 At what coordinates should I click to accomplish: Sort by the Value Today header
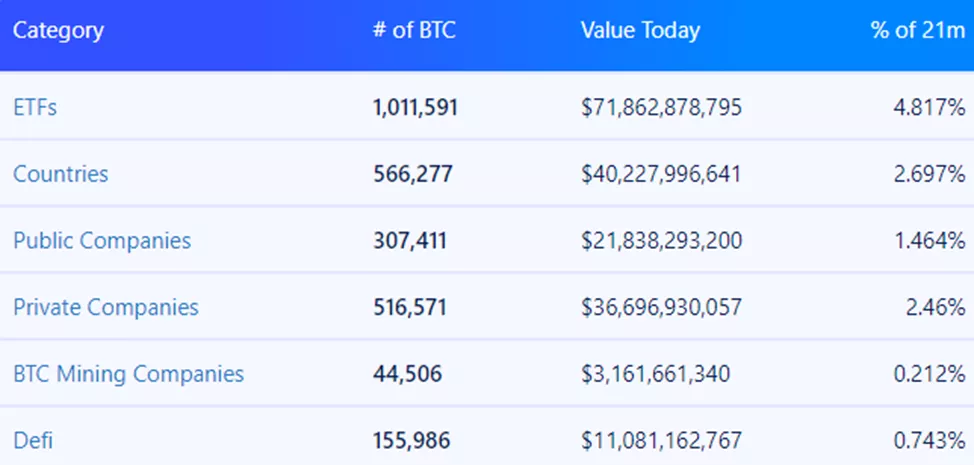(x=640, y=30)
